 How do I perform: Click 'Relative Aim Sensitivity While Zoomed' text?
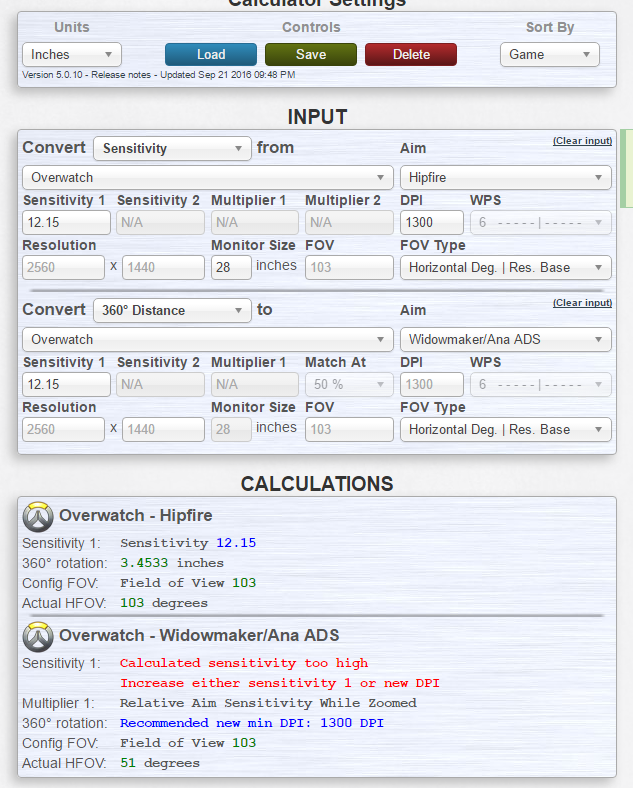[x=268, y=703]
